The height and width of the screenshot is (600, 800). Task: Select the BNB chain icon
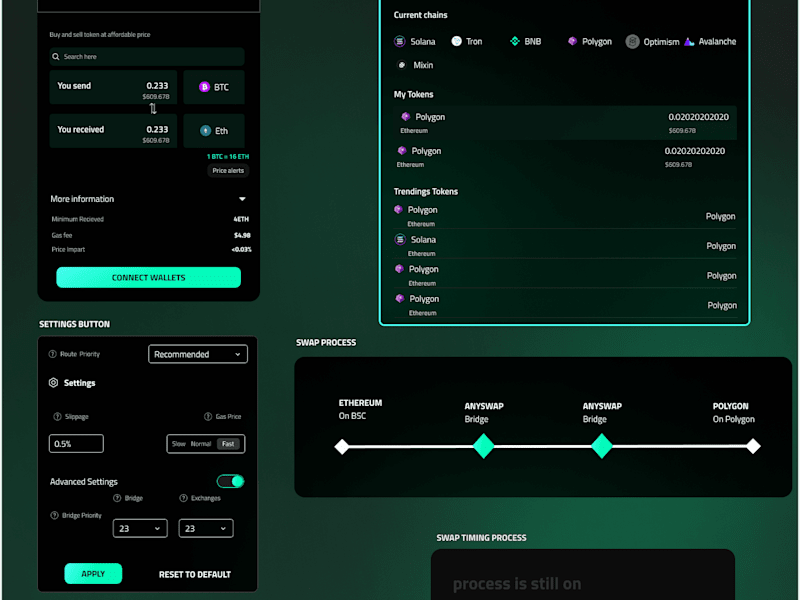515,41
